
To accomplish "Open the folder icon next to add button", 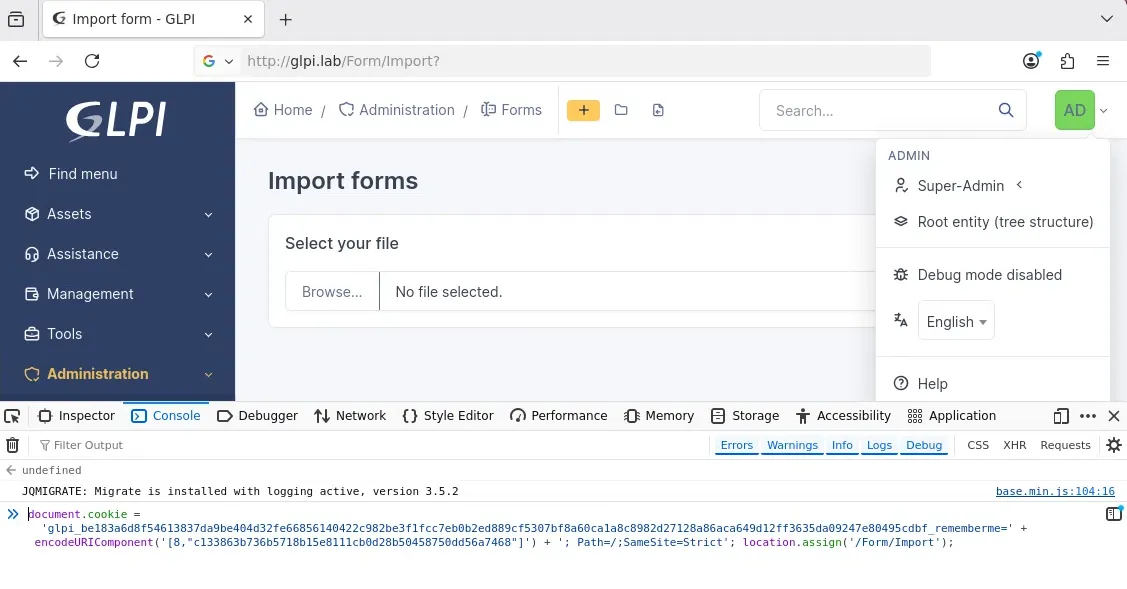I will pyautogui.click(x=621, y=110).
